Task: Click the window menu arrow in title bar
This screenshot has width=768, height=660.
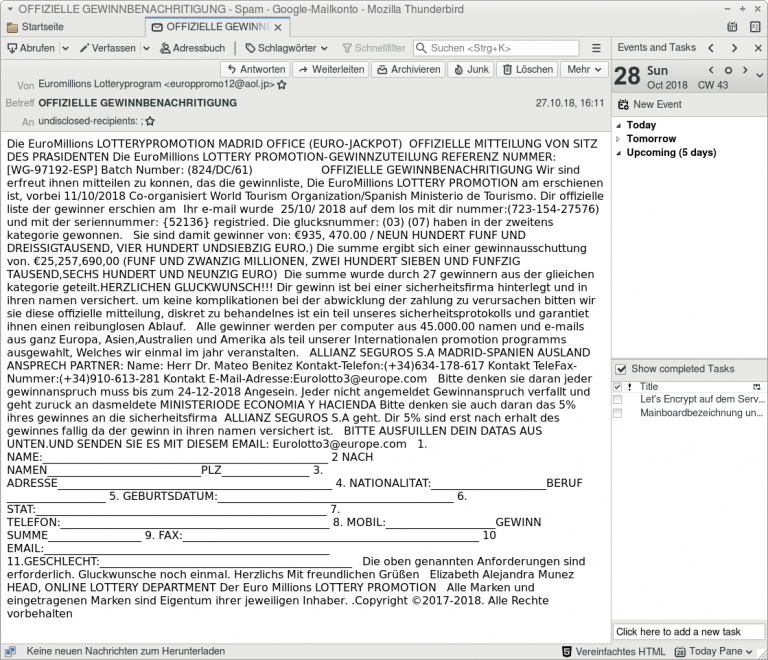Action: 9,9
